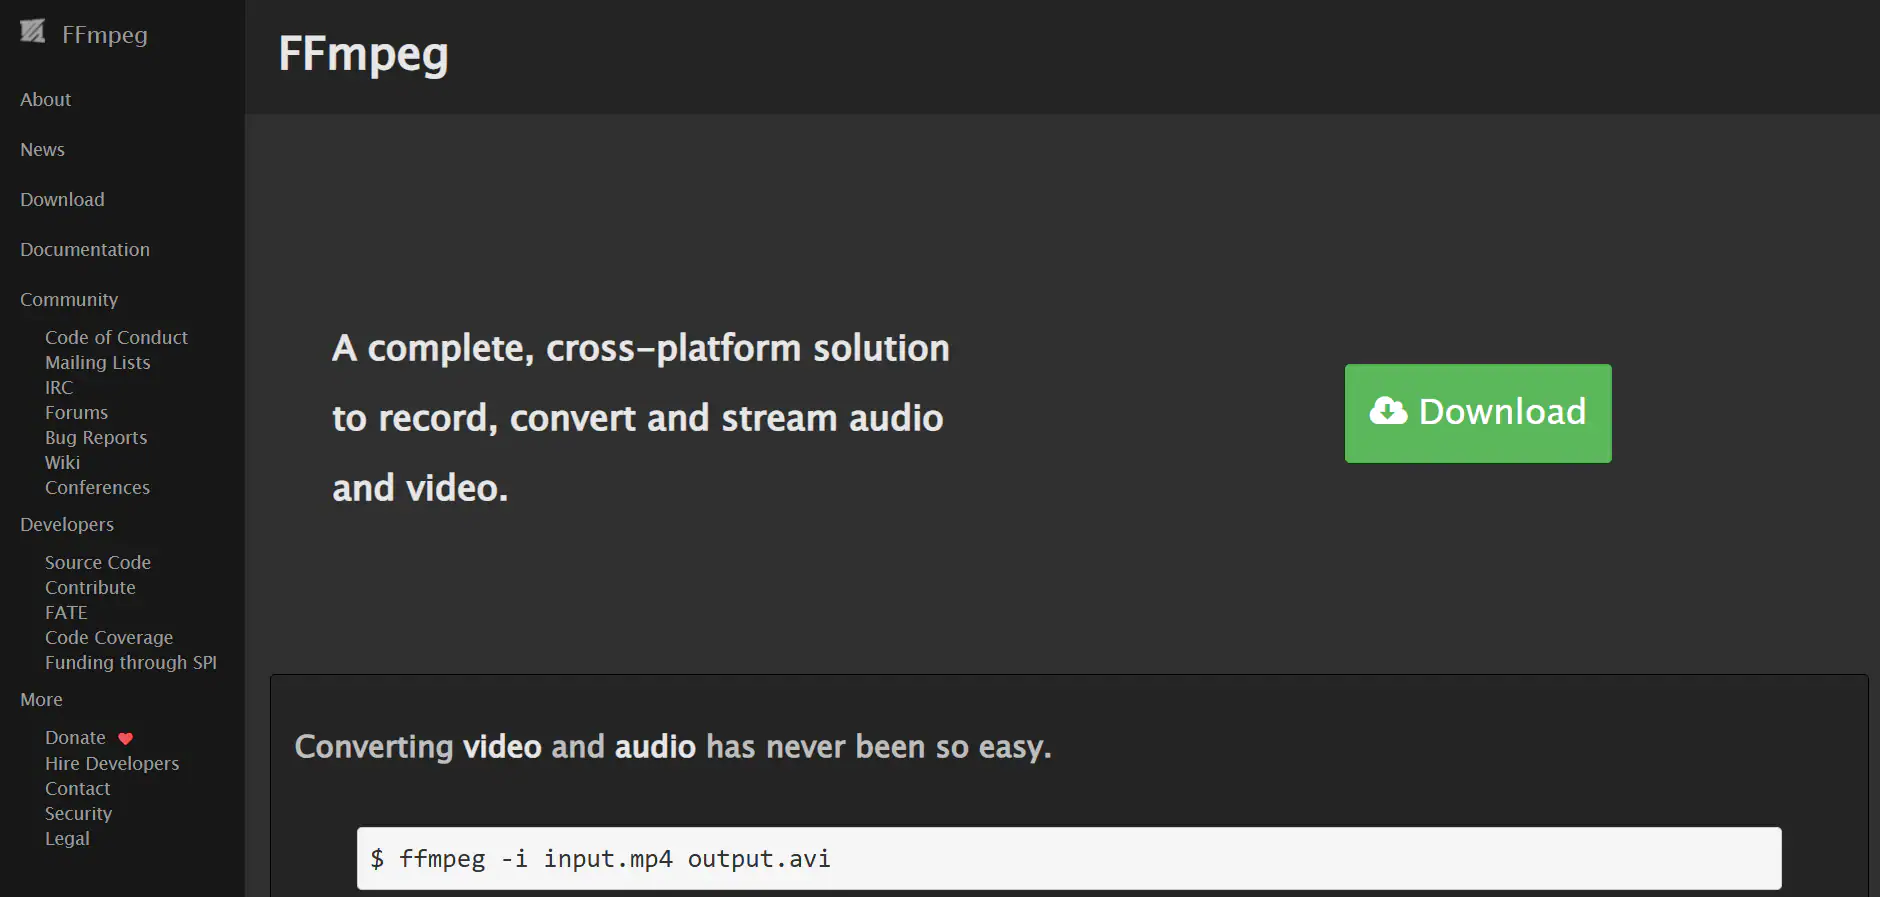This screenshot has height=897, width=1880.
Task: Click the large FFmpeg page title
Action: tap(363, 55)
